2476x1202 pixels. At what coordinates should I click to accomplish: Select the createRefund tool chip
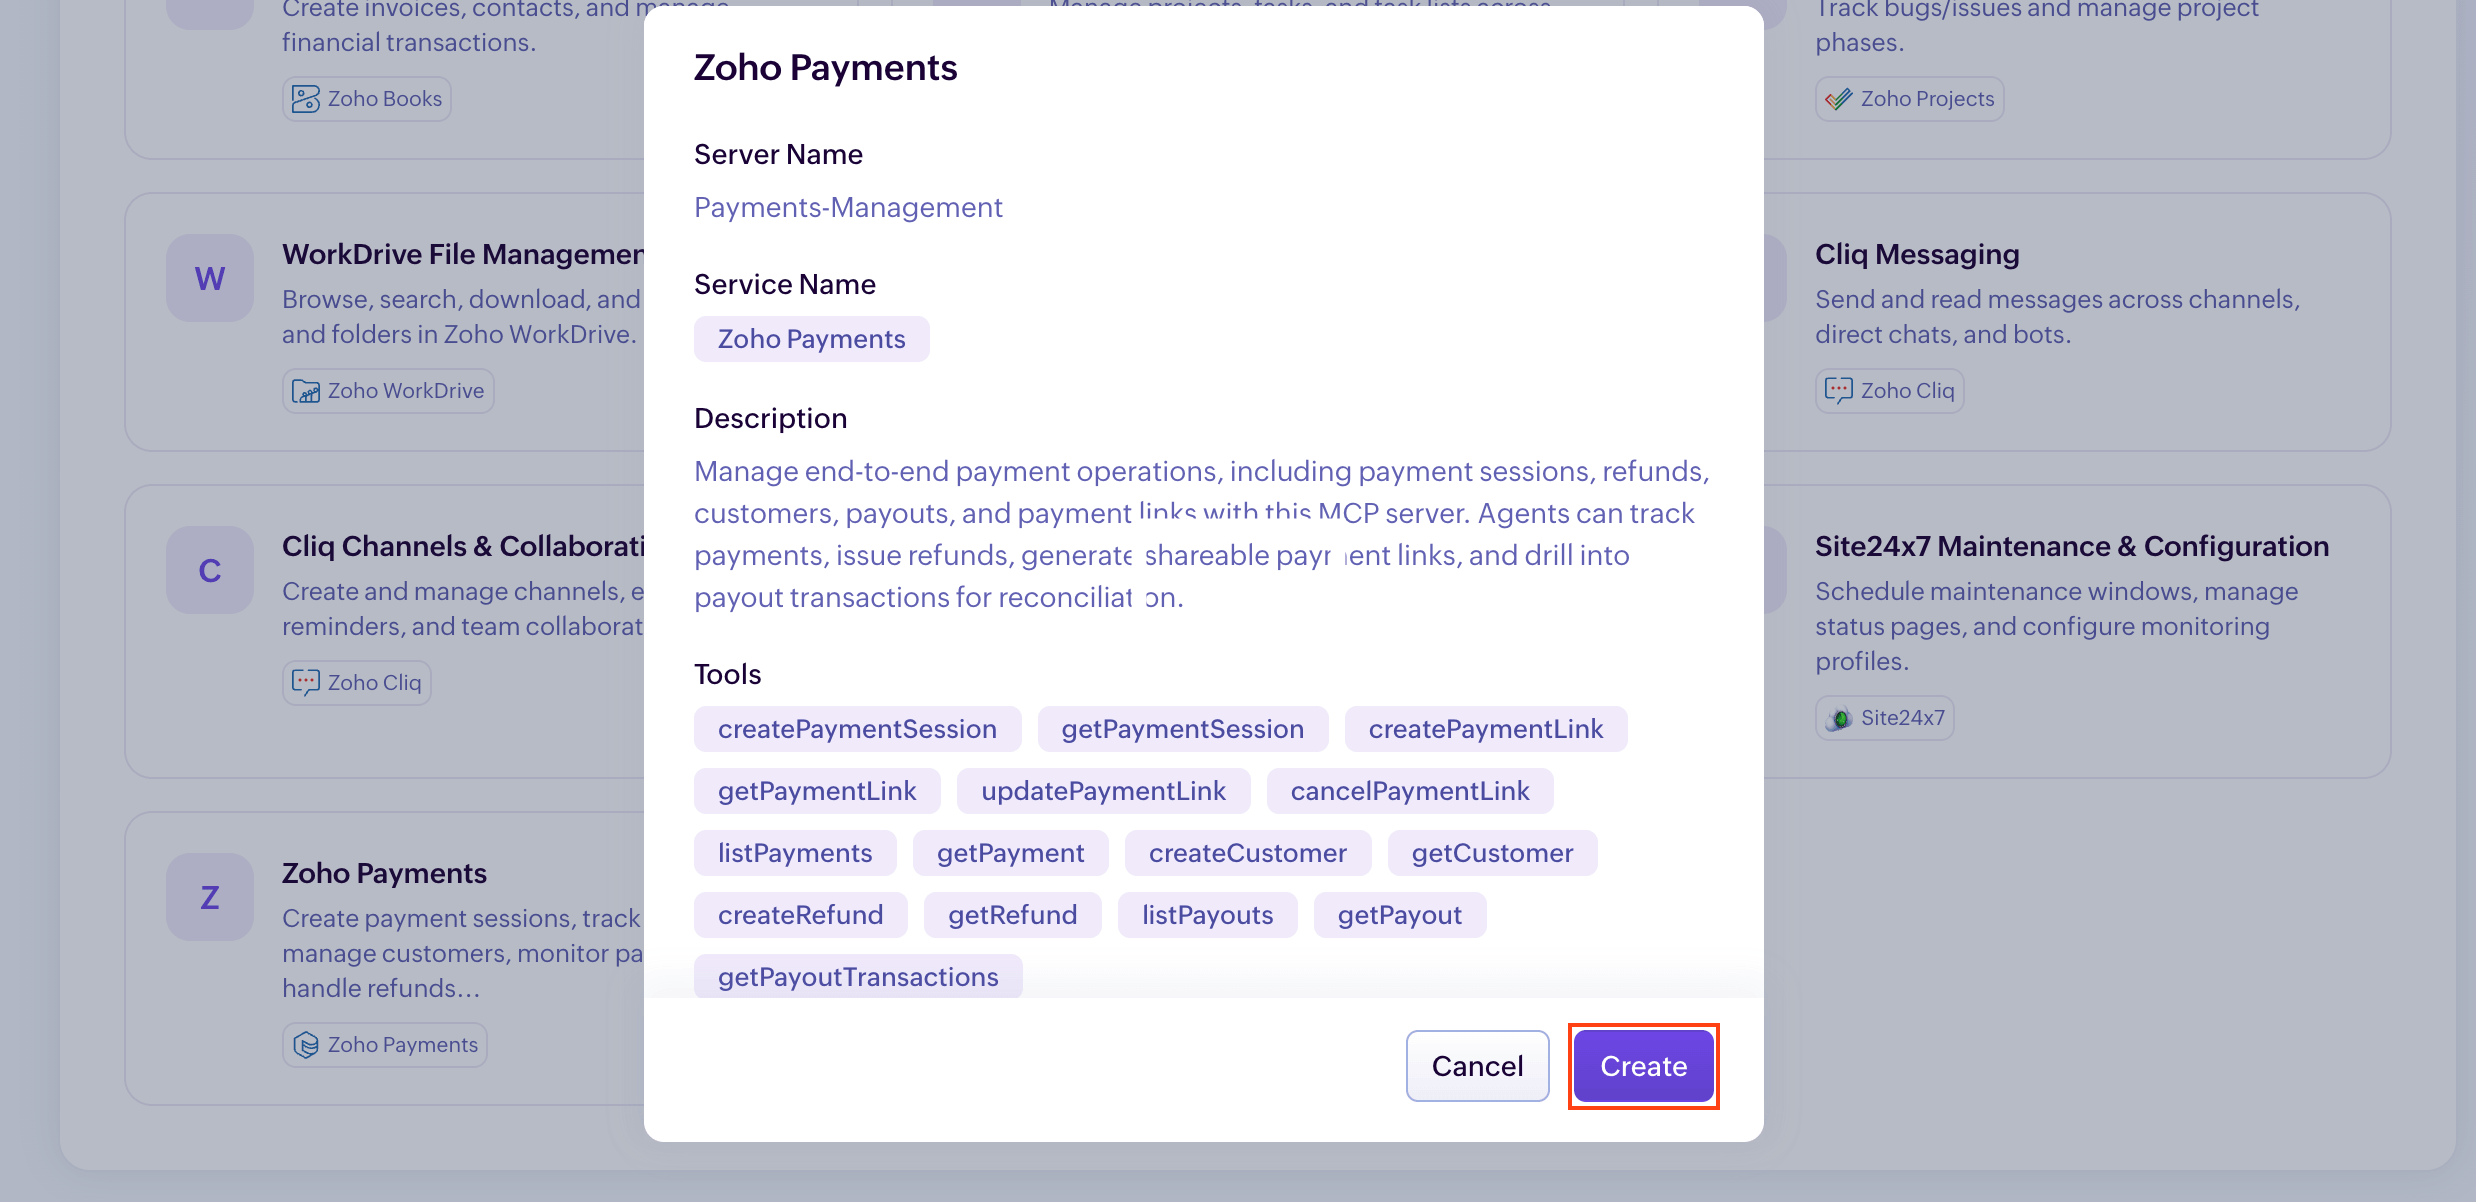[800, 915]
